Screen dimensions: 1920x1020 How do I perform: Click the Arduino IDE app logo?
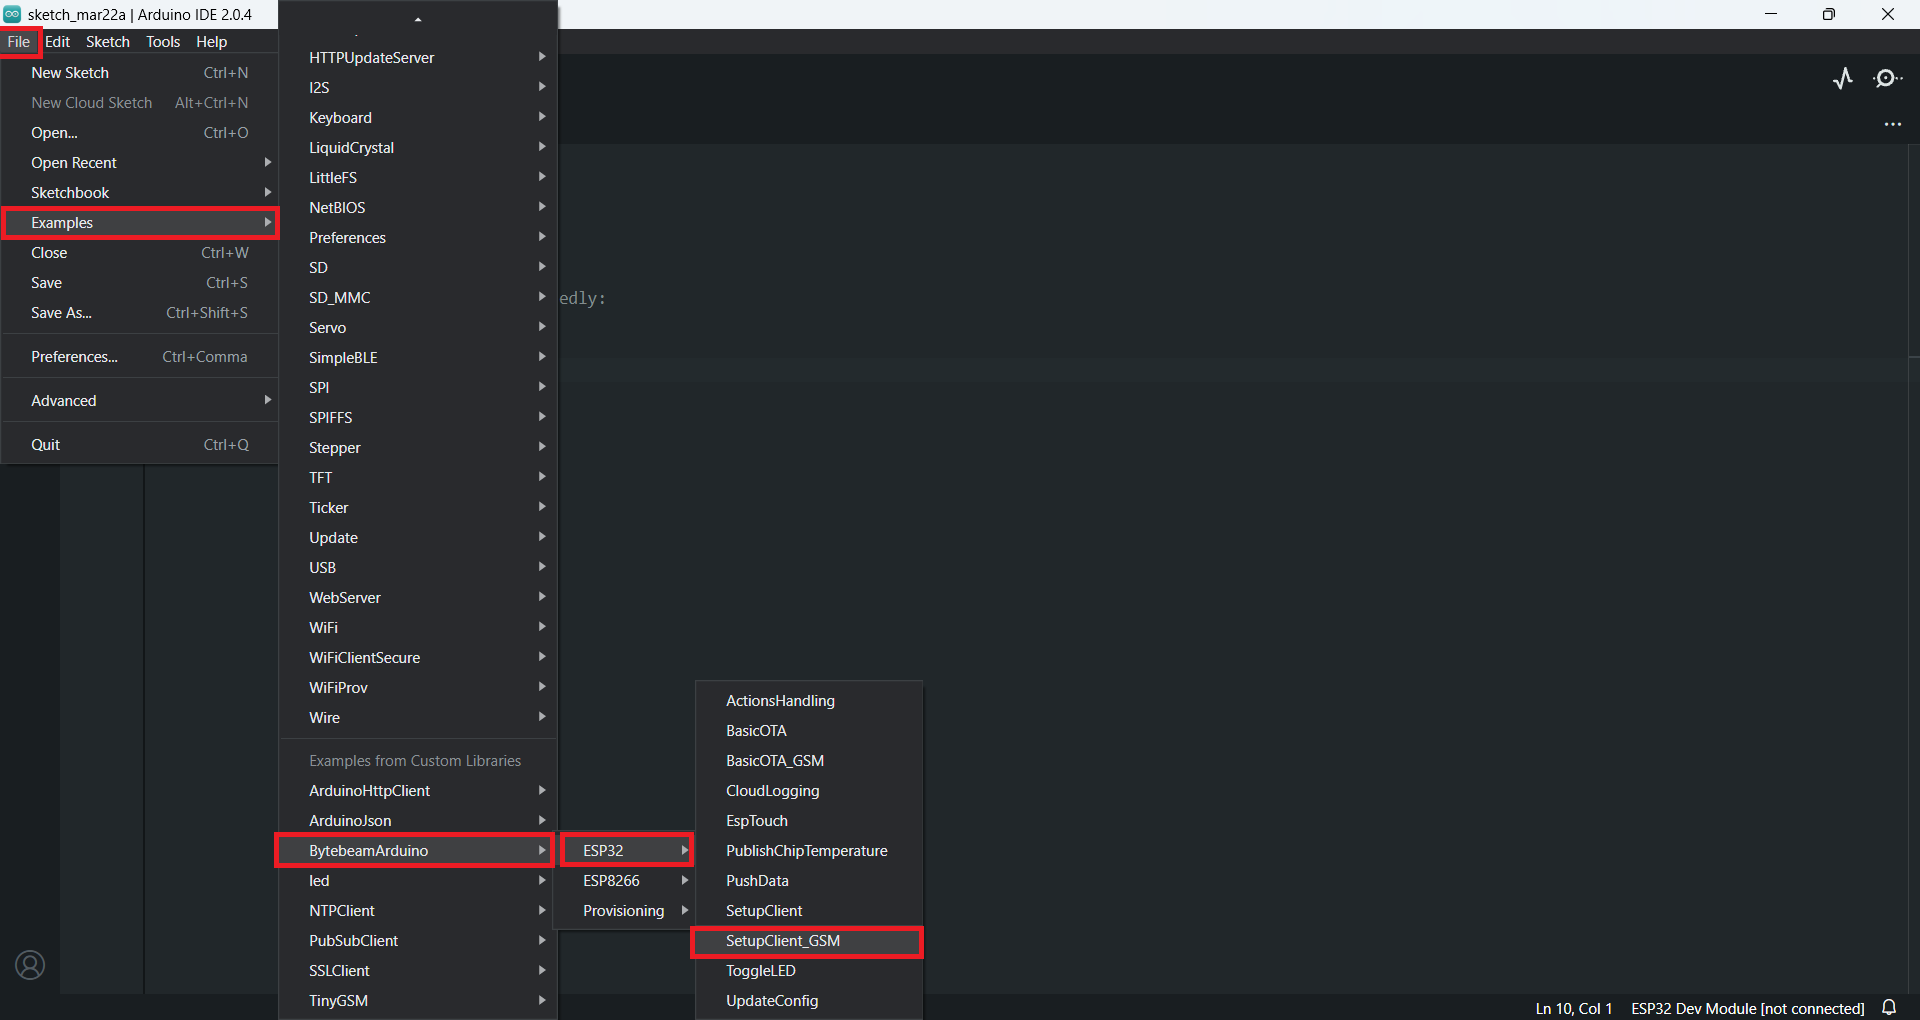click(12, 14)
